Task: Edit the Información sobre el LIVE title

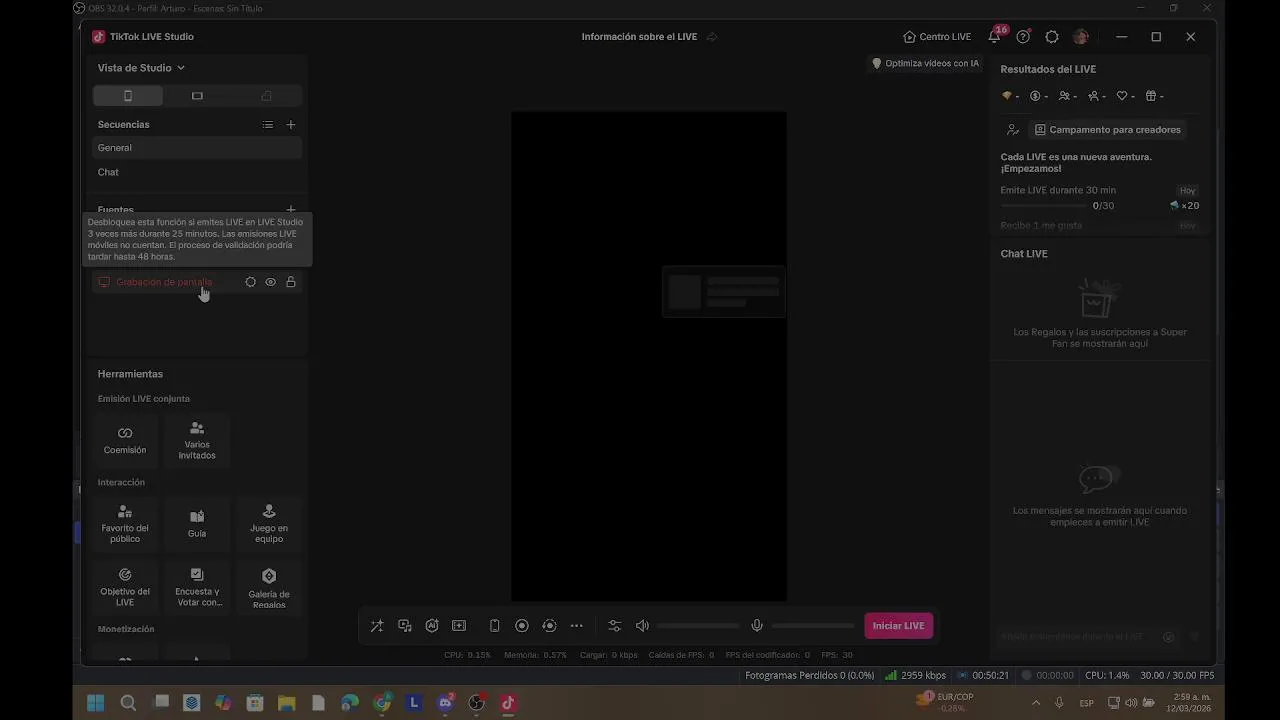Action: [639, 37]
